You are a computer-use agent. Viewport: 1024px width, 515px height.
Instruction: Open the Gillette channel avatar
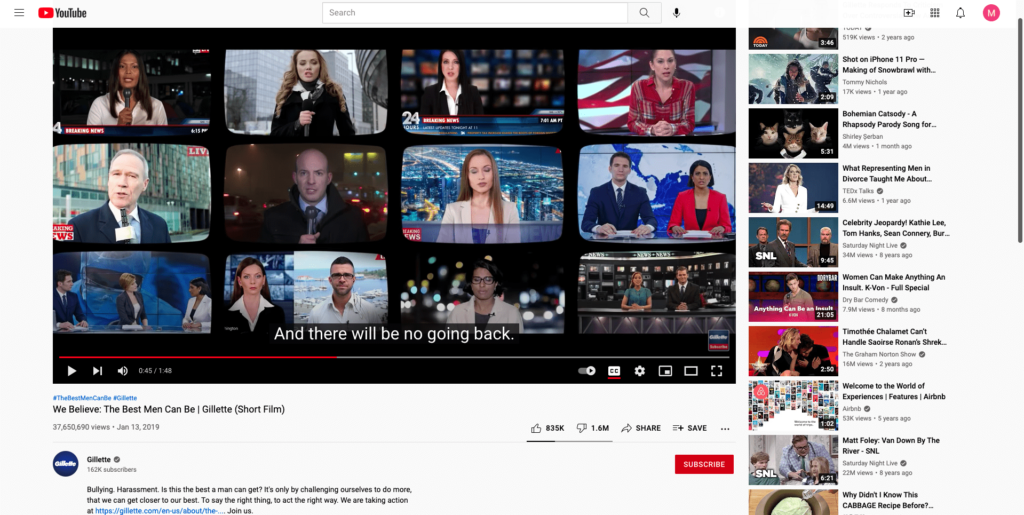point(66,463)
